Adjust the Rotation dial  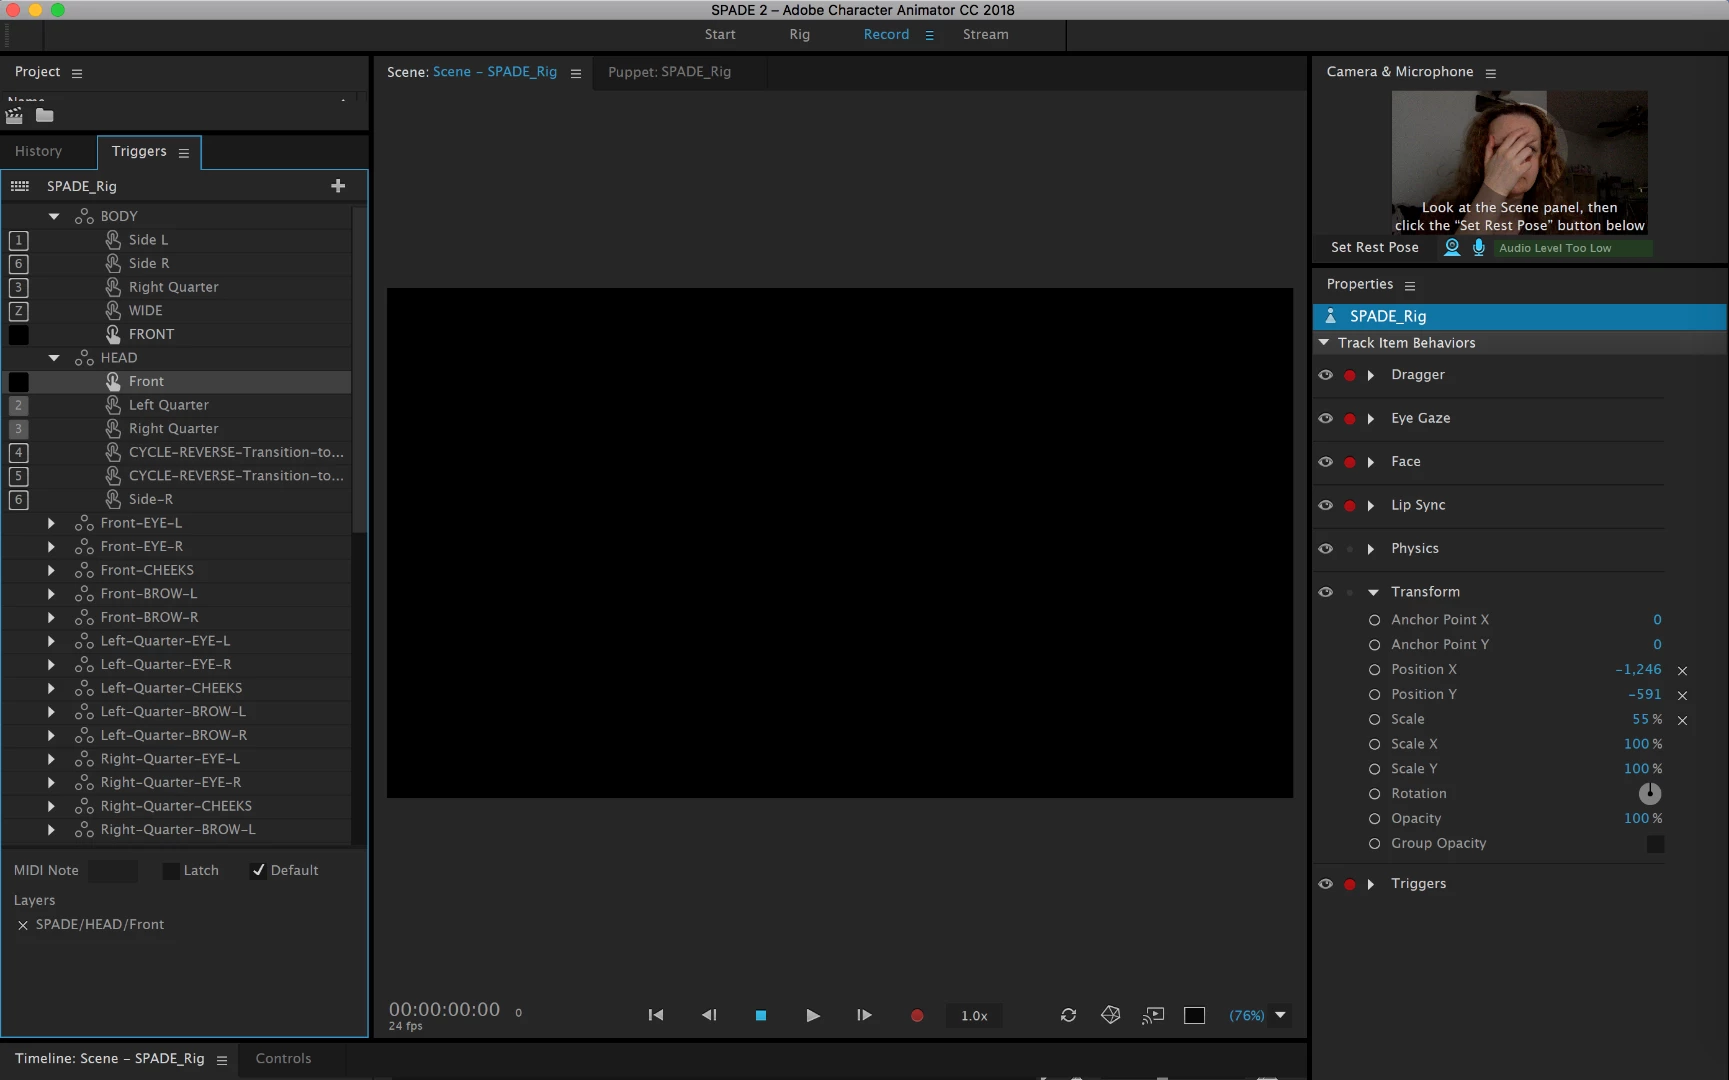pos(1650,794)
